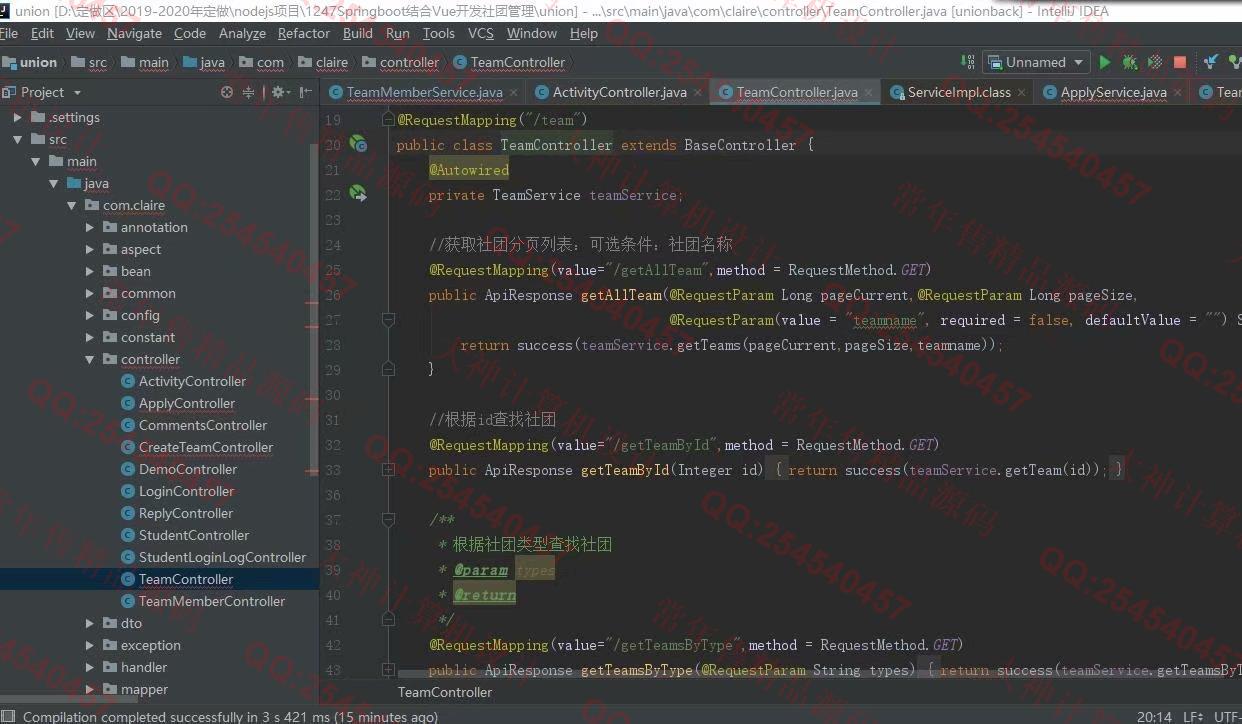Click the LF line separator in status bar

[x=1193, y=716]
